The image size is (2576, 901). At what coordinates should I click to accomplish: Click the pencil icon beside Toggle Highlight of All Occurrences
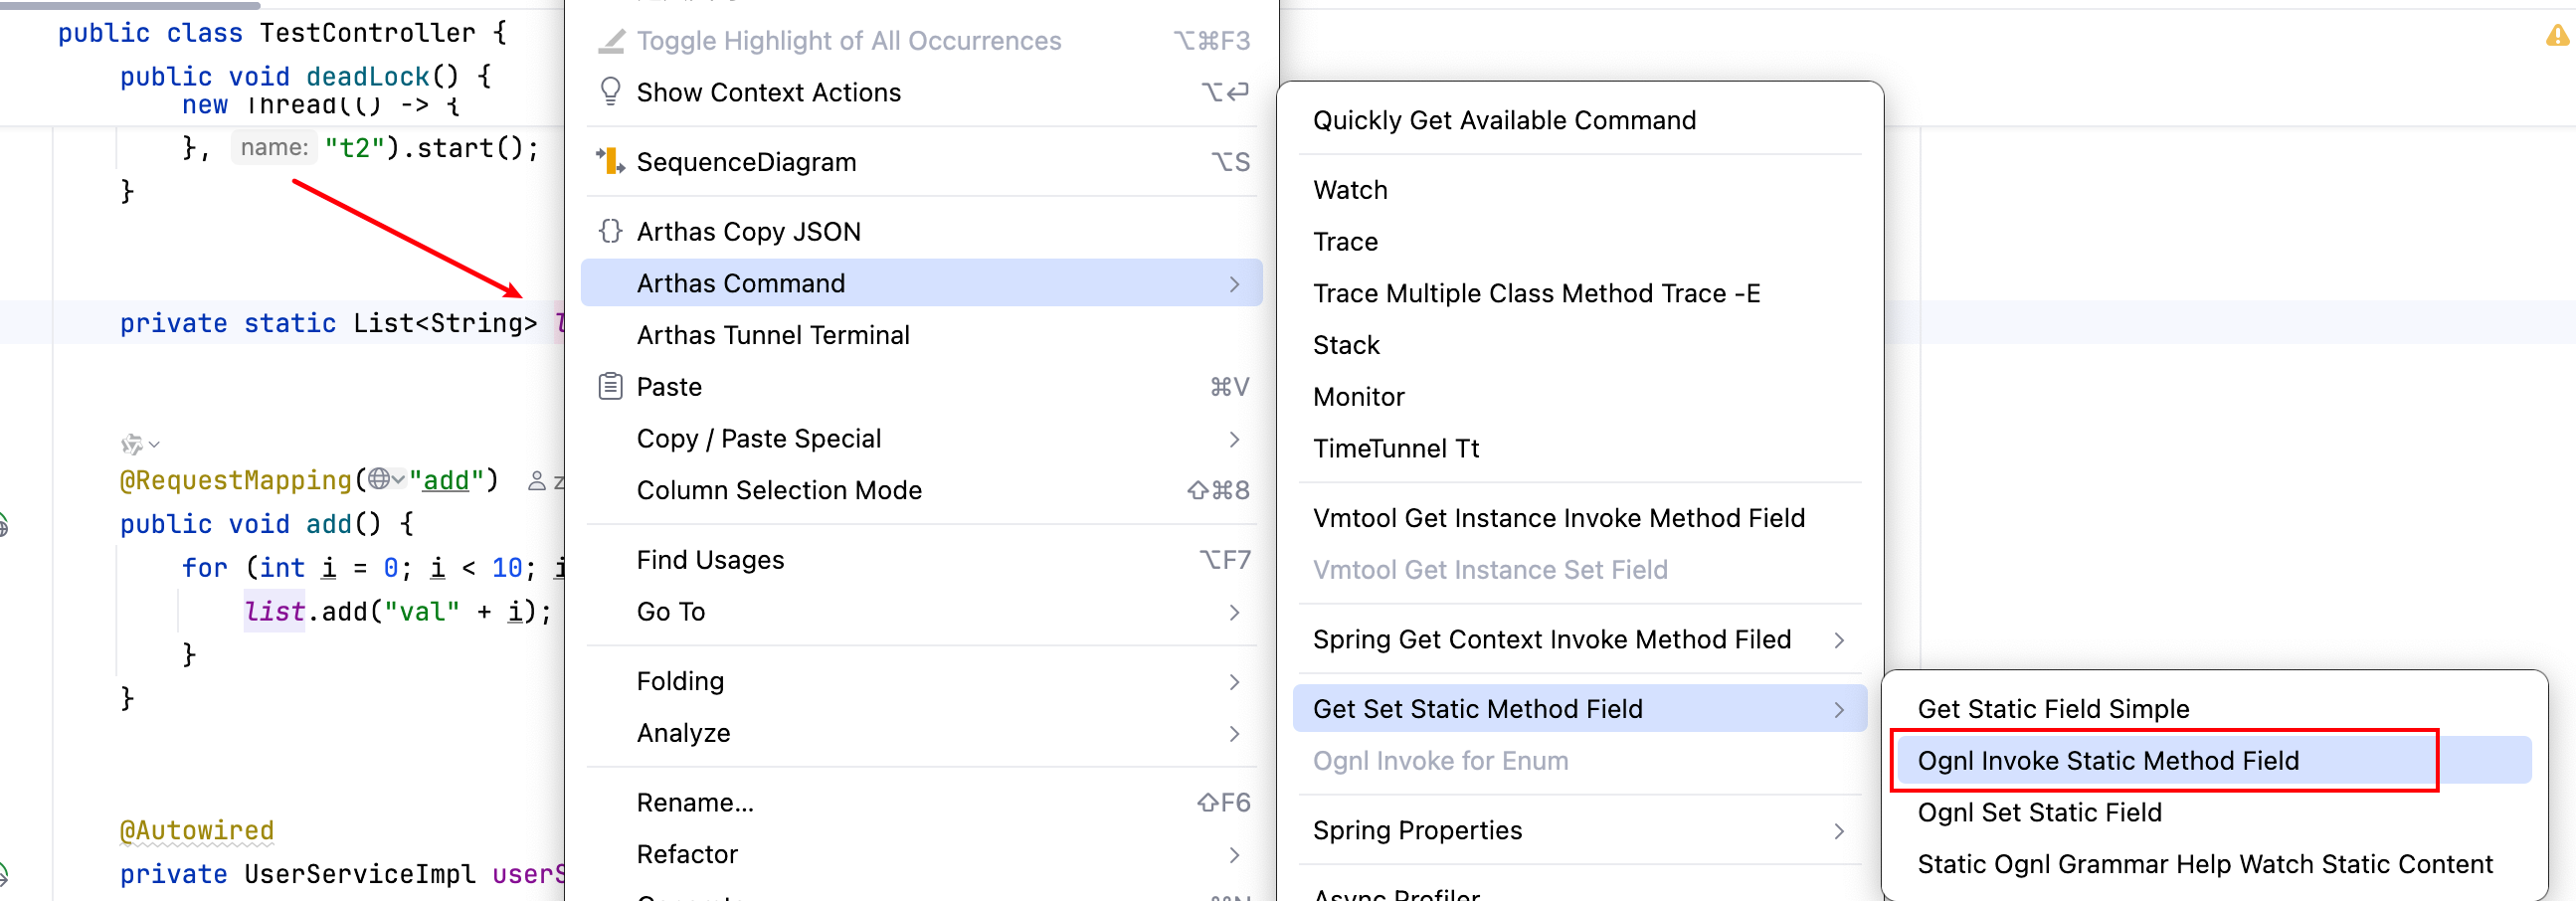(610, 41)
